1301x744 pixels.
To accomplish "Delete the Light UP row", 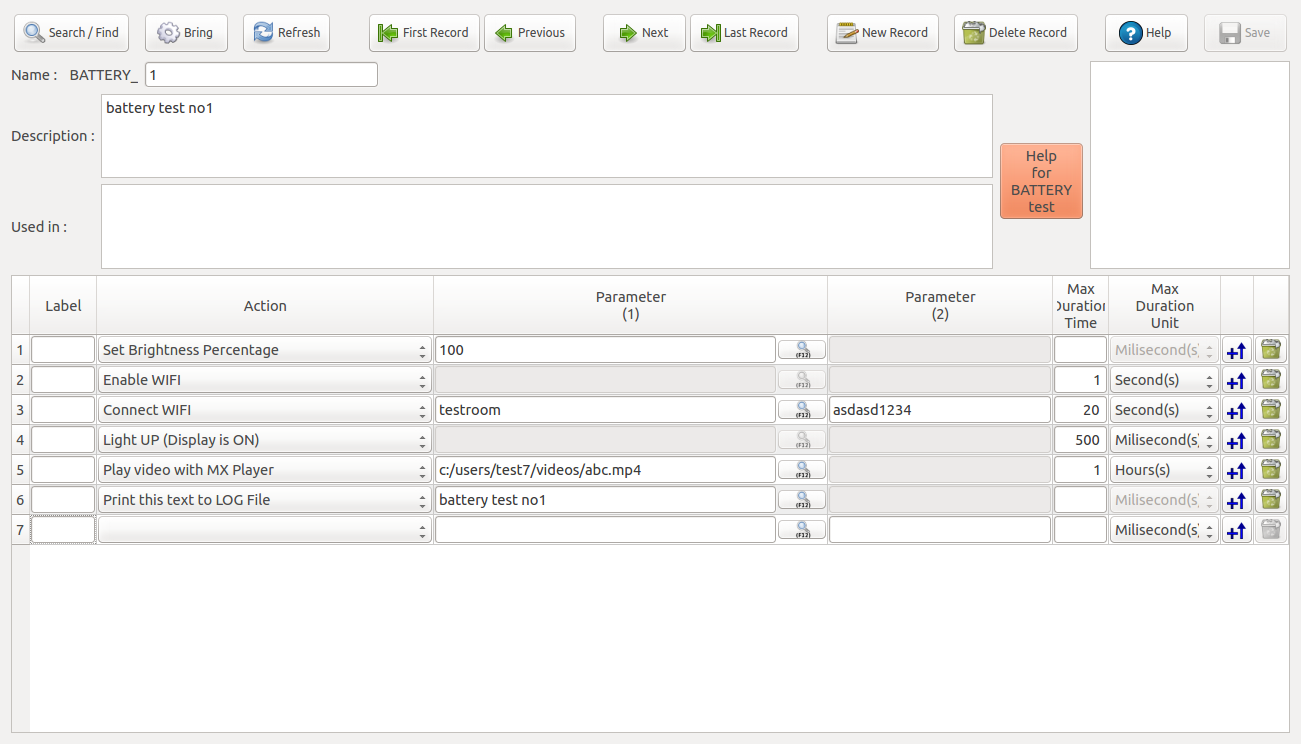I will click(1271, 440).
